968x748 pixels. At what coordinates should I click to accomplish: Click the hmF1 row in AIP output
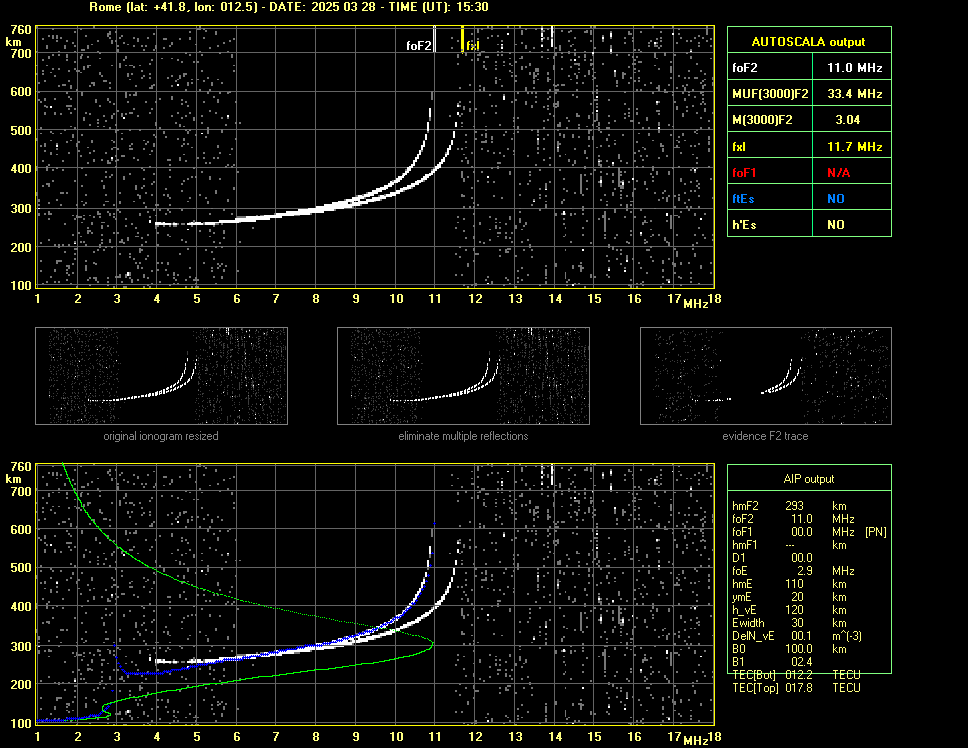[x=790, y=545]
